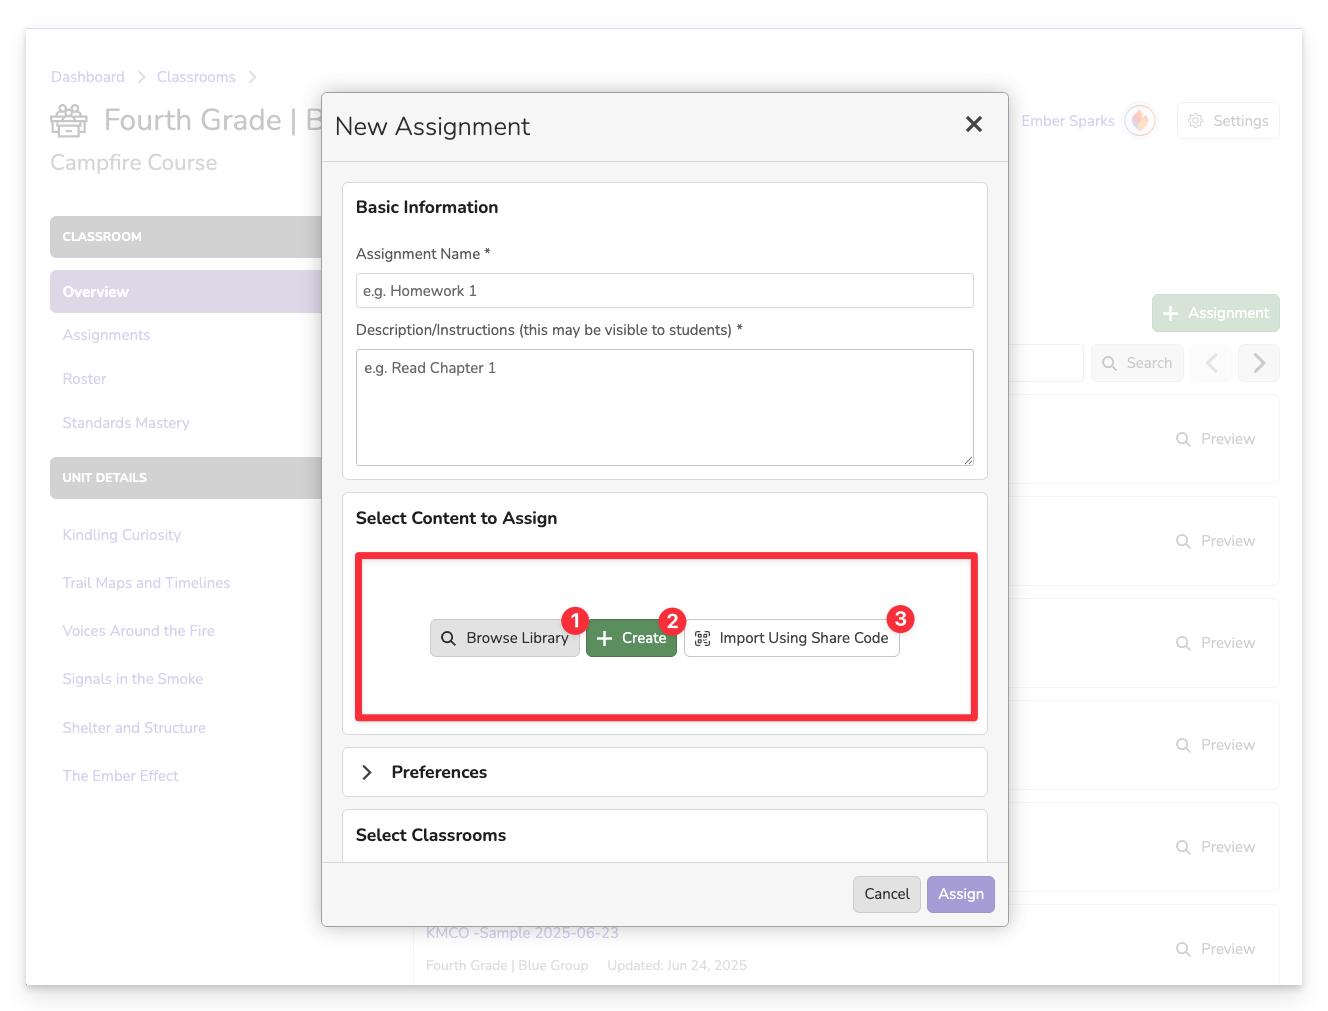Screen dimensions: 1328x1011
Task: Click the green Create button
Action: pyautogui.click(x=631, y=638)
